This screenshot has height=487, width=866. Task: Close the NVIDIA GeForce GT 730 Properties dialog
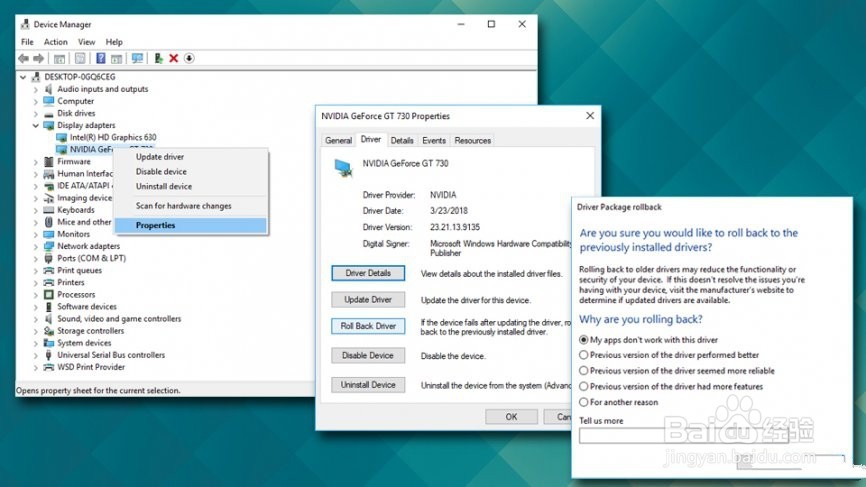tap(590, 115)
